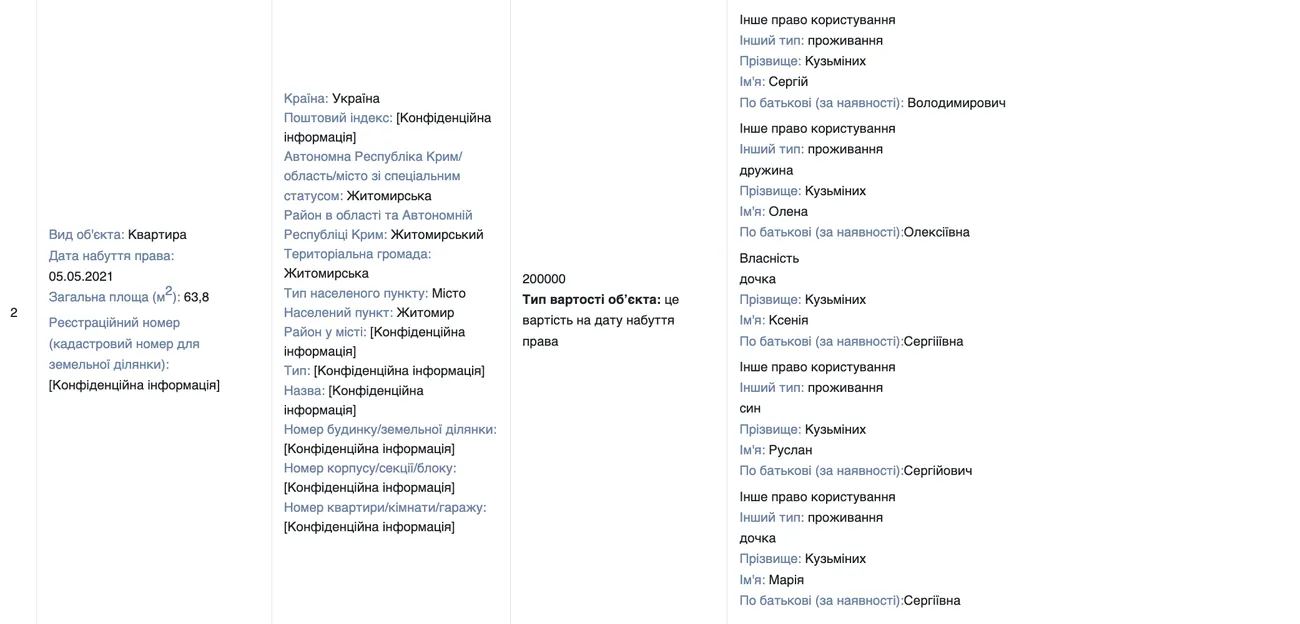Click the Номер будинку/земельної ділянки label

click(x=390, y=430)
